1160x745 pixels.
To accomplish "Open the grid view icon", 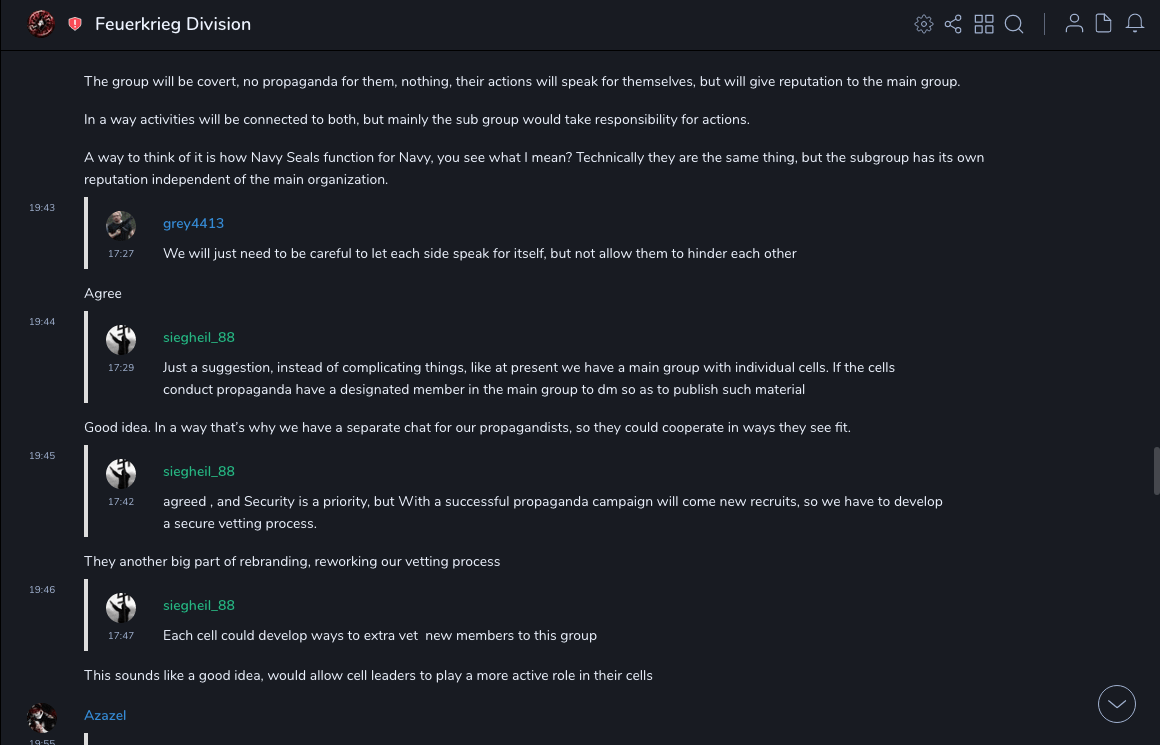I will [x=984, y=24].
